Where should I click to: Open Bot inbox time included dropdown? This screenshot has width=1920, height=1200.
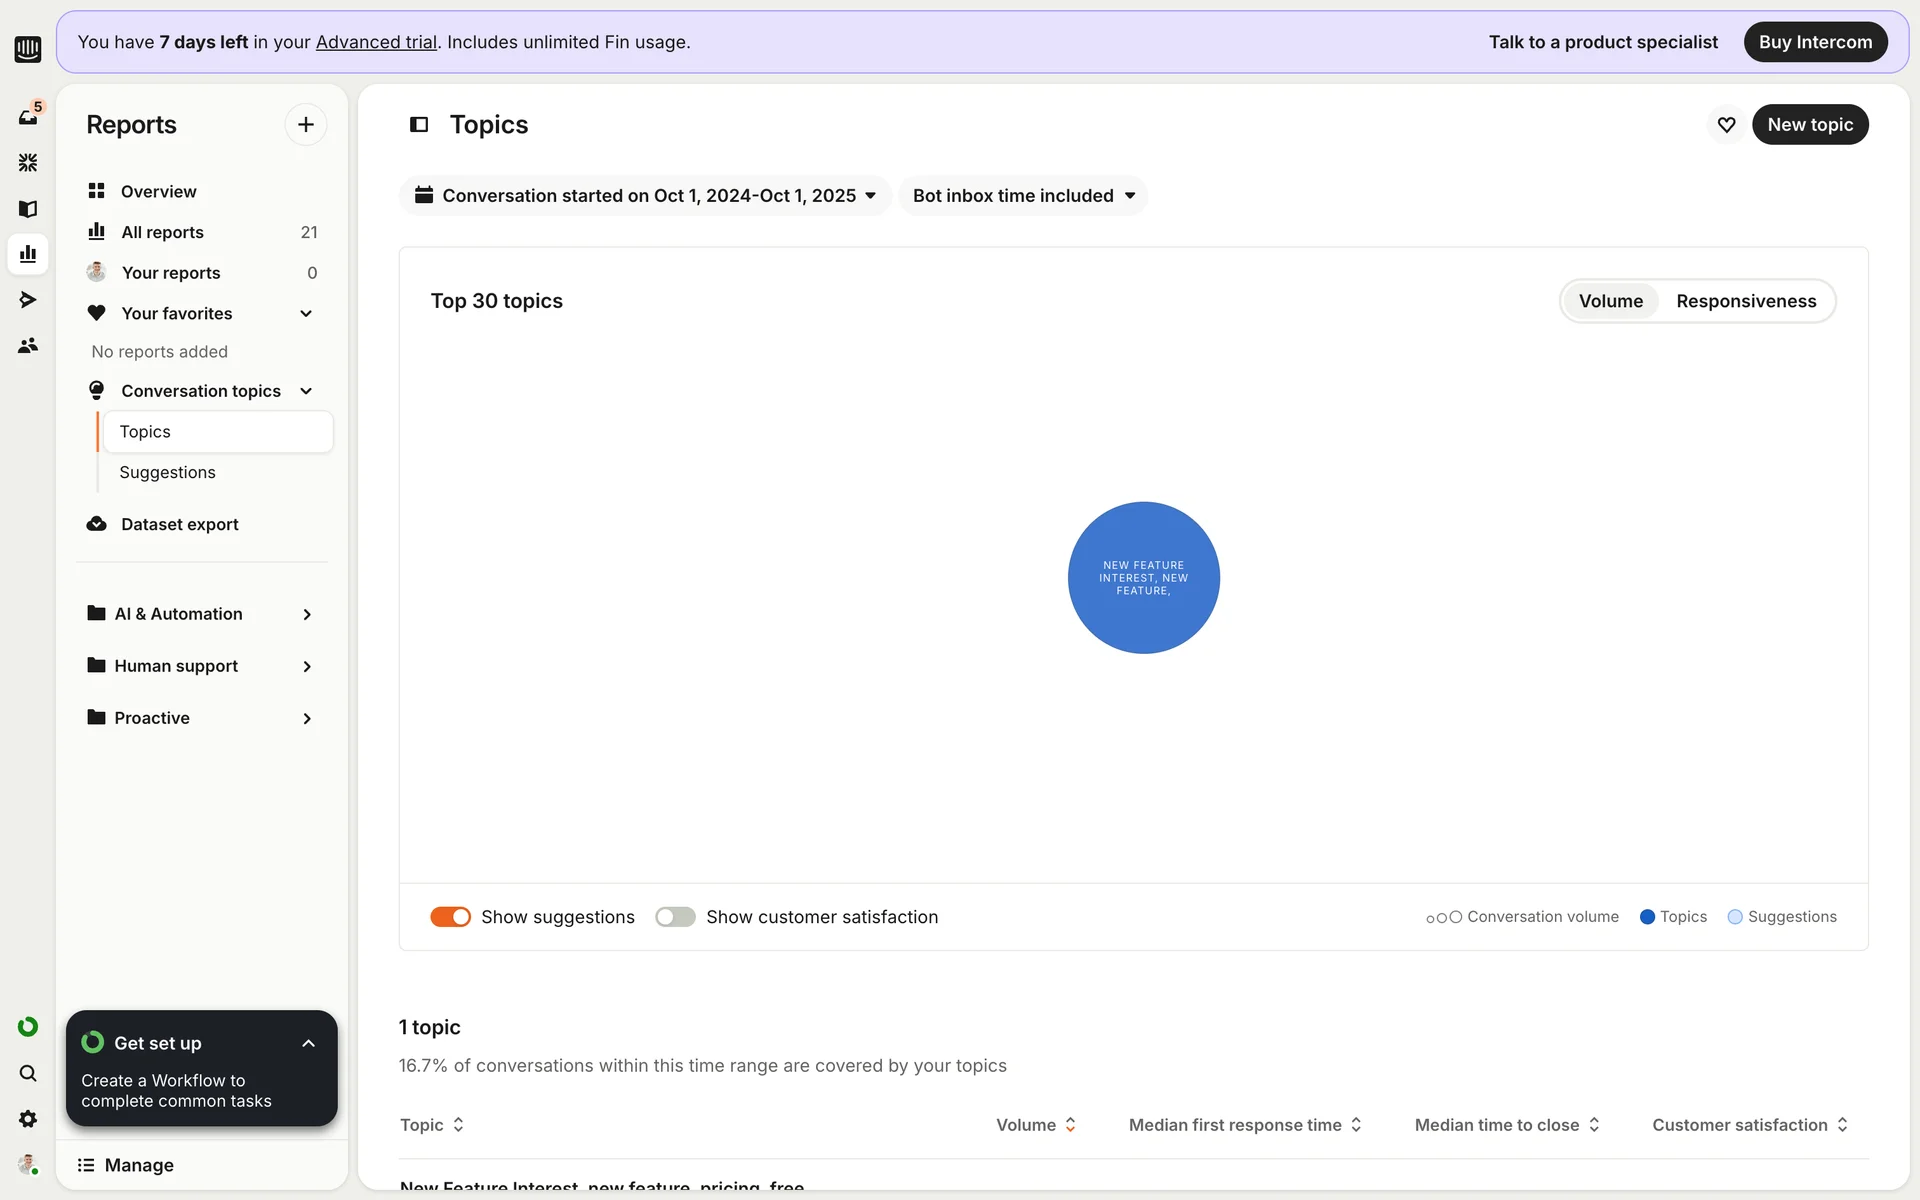click(x=1023, y=196)
